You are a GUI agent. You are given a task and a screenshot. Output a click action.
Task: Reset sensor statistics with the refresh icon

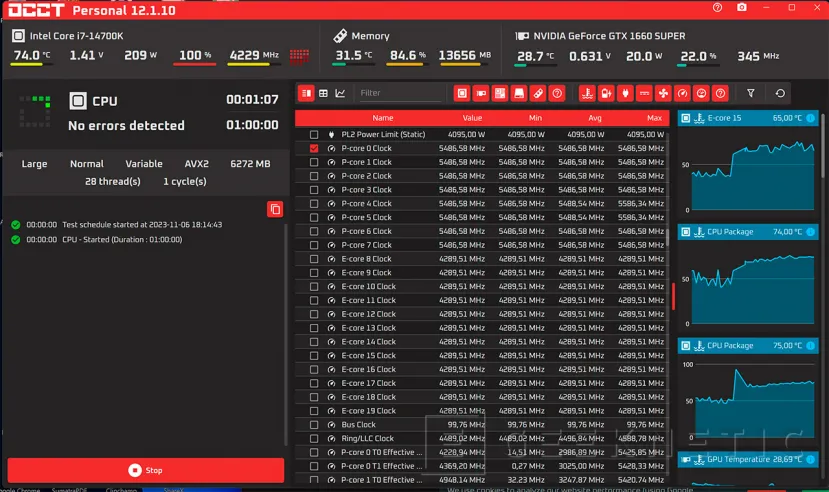tap(780, 94)
